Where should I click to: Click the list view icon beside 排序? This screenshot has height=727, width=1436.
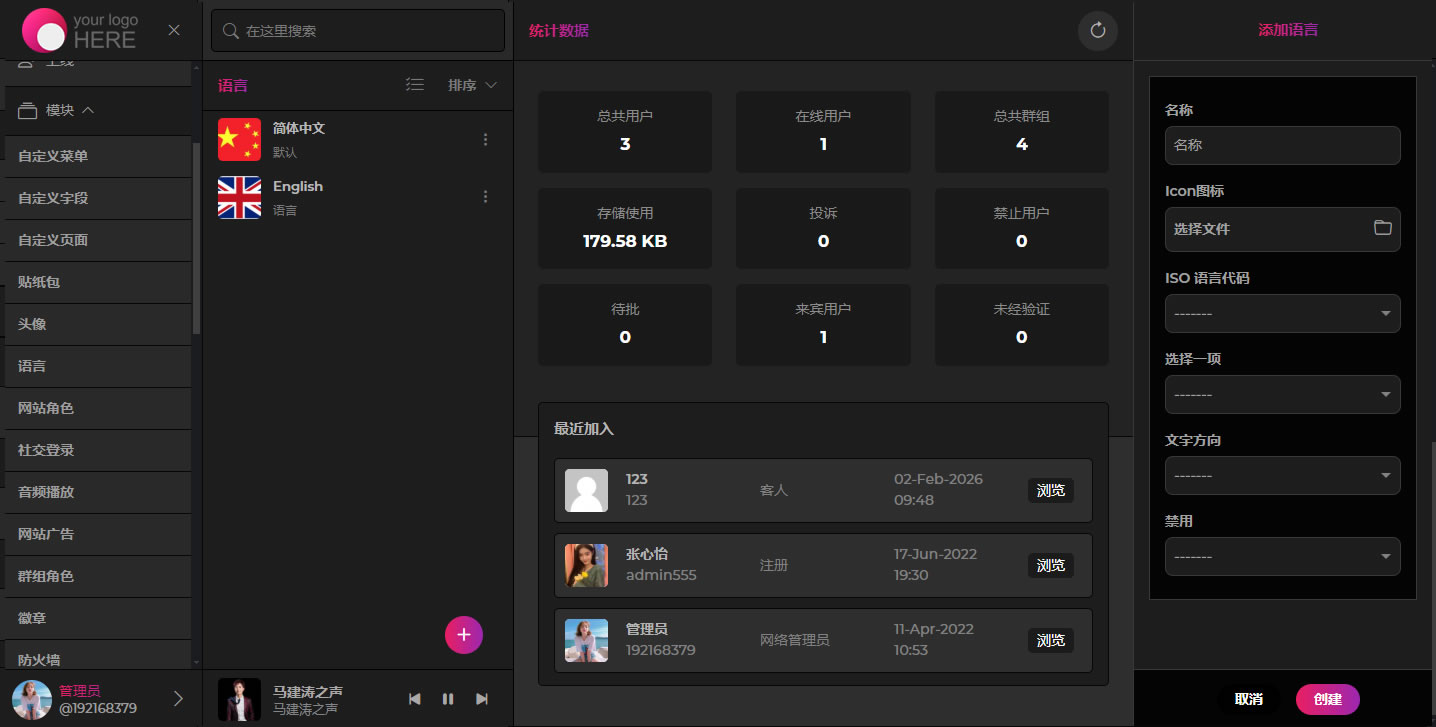pyautogui.click(x=415, y=86)
